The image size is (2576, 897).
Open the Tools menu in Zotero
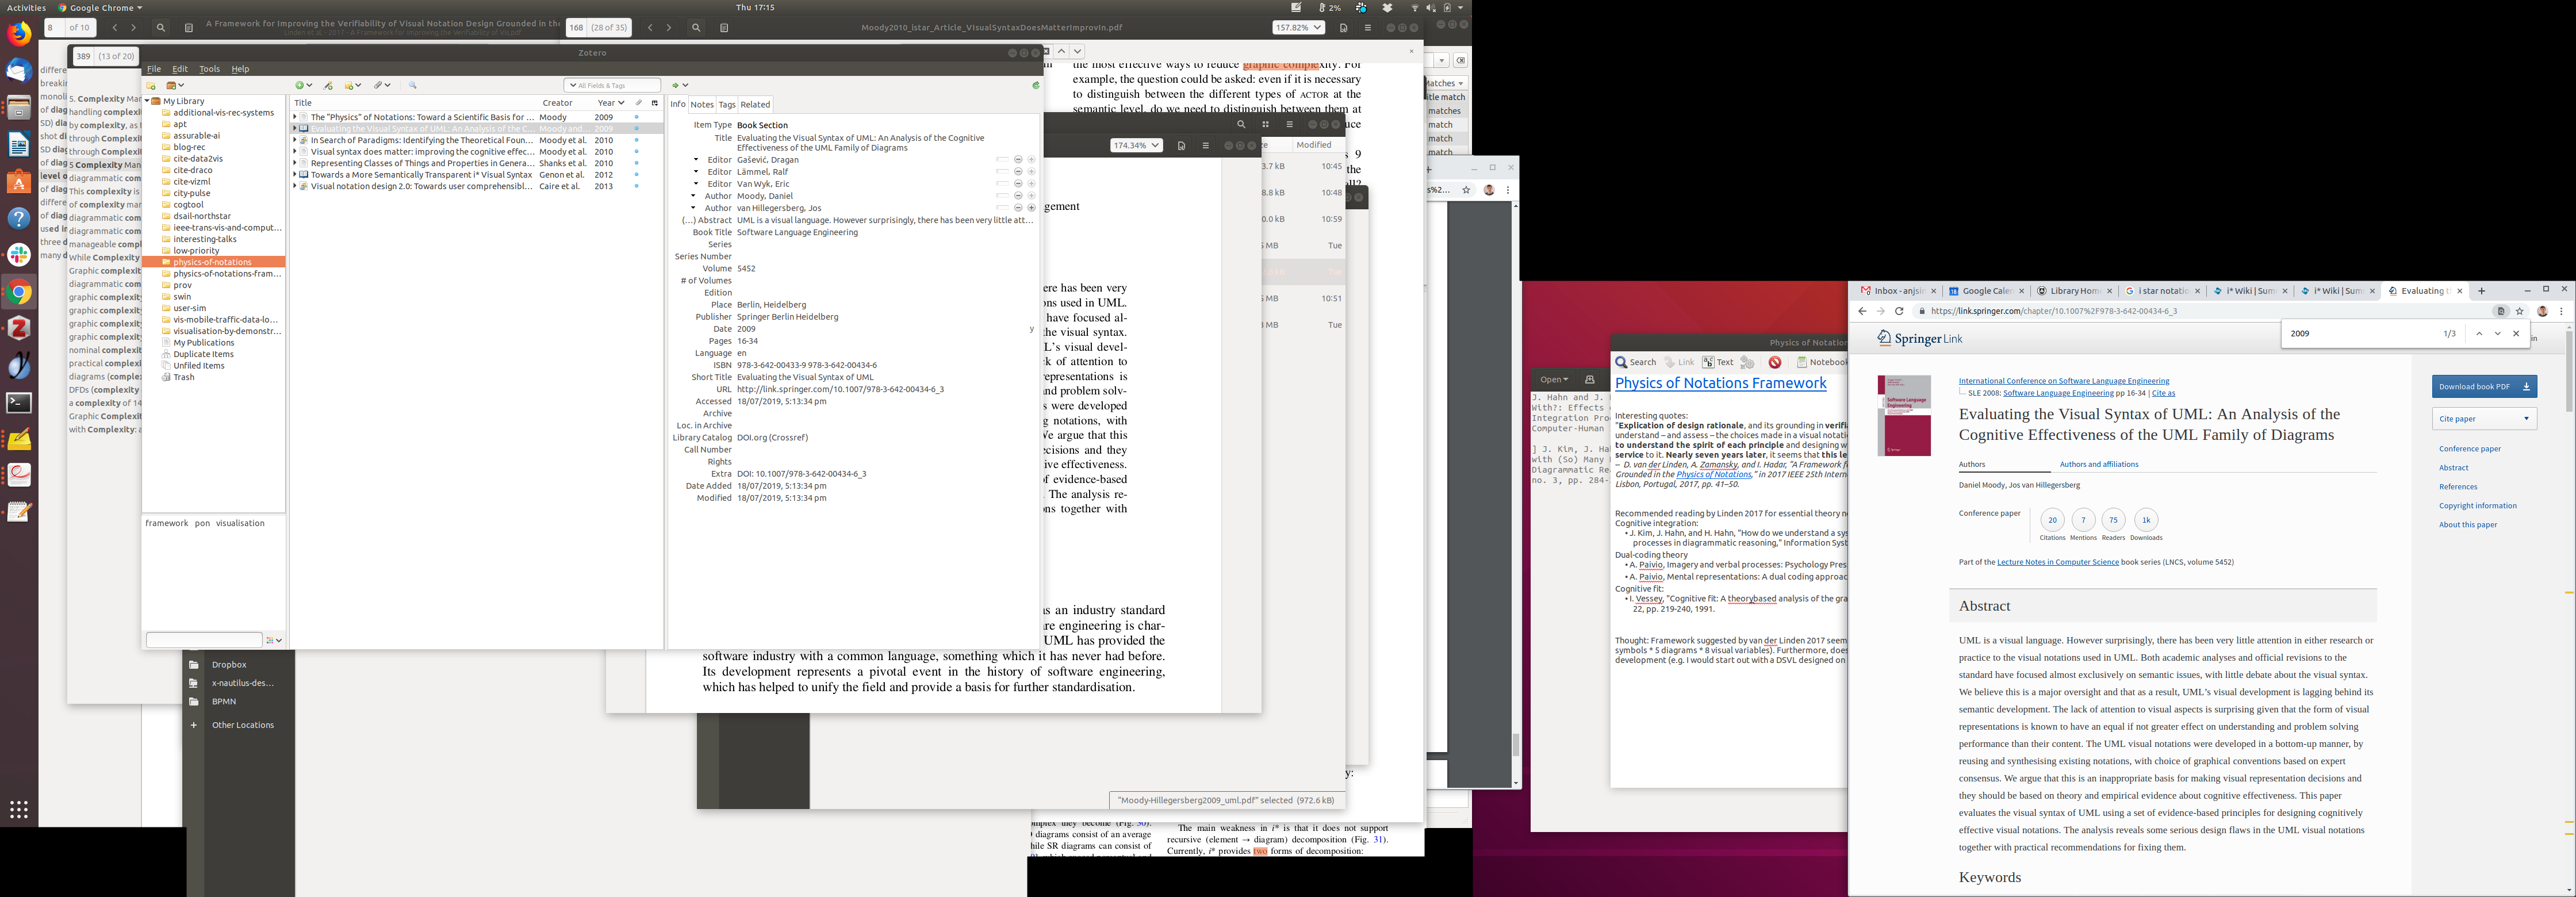pyautogui.click(x=209, y=69)
